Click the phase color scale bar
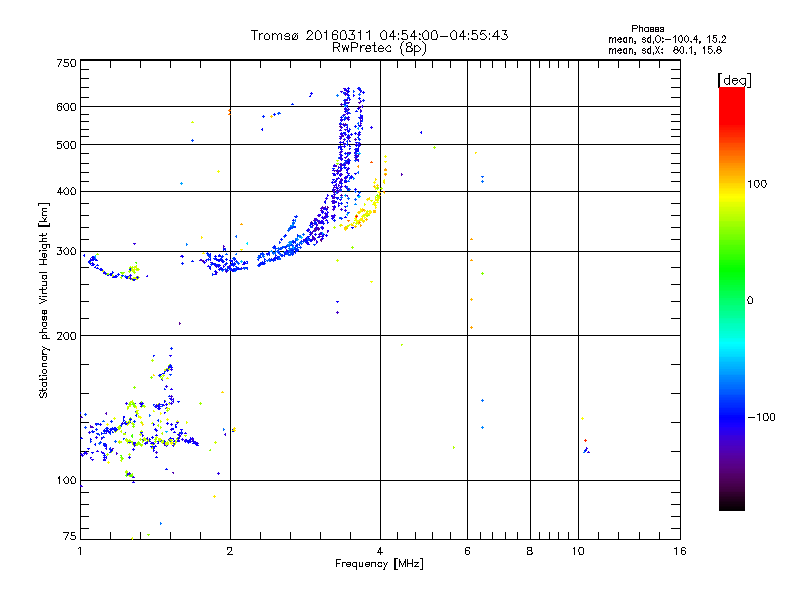800x600 pixels. [732, 299]
